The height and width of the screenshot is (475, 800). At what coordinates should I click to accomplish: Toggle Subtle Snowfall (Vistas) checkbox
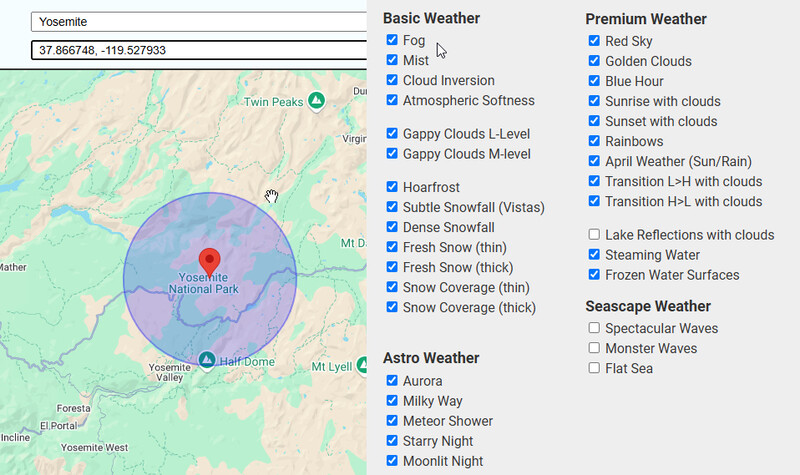point(392,207)
